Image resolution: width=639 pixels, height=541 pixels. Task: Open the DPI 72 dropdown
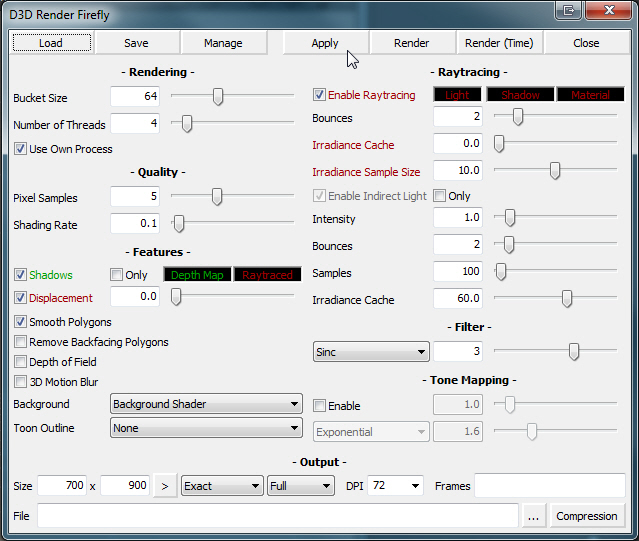[395, 486]
